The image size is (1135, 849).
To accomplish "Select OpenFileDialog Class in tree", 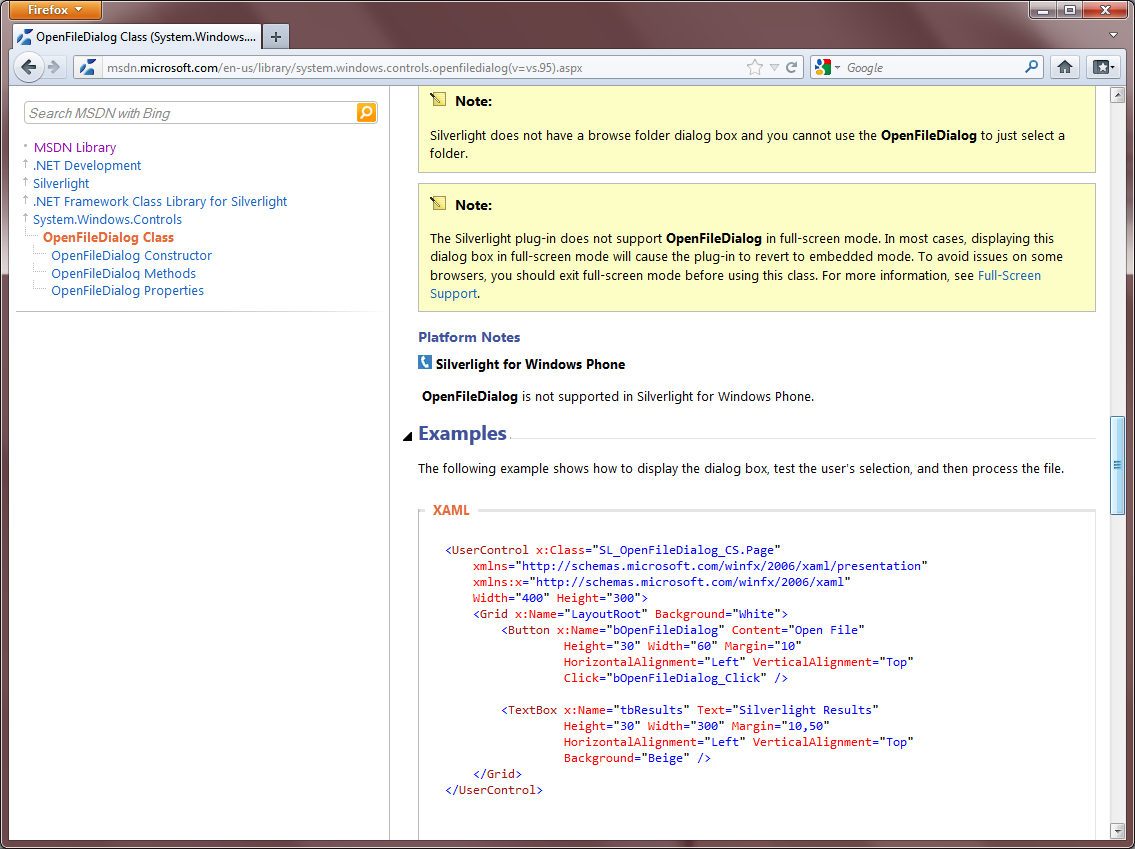I will [x=109, y=237].
